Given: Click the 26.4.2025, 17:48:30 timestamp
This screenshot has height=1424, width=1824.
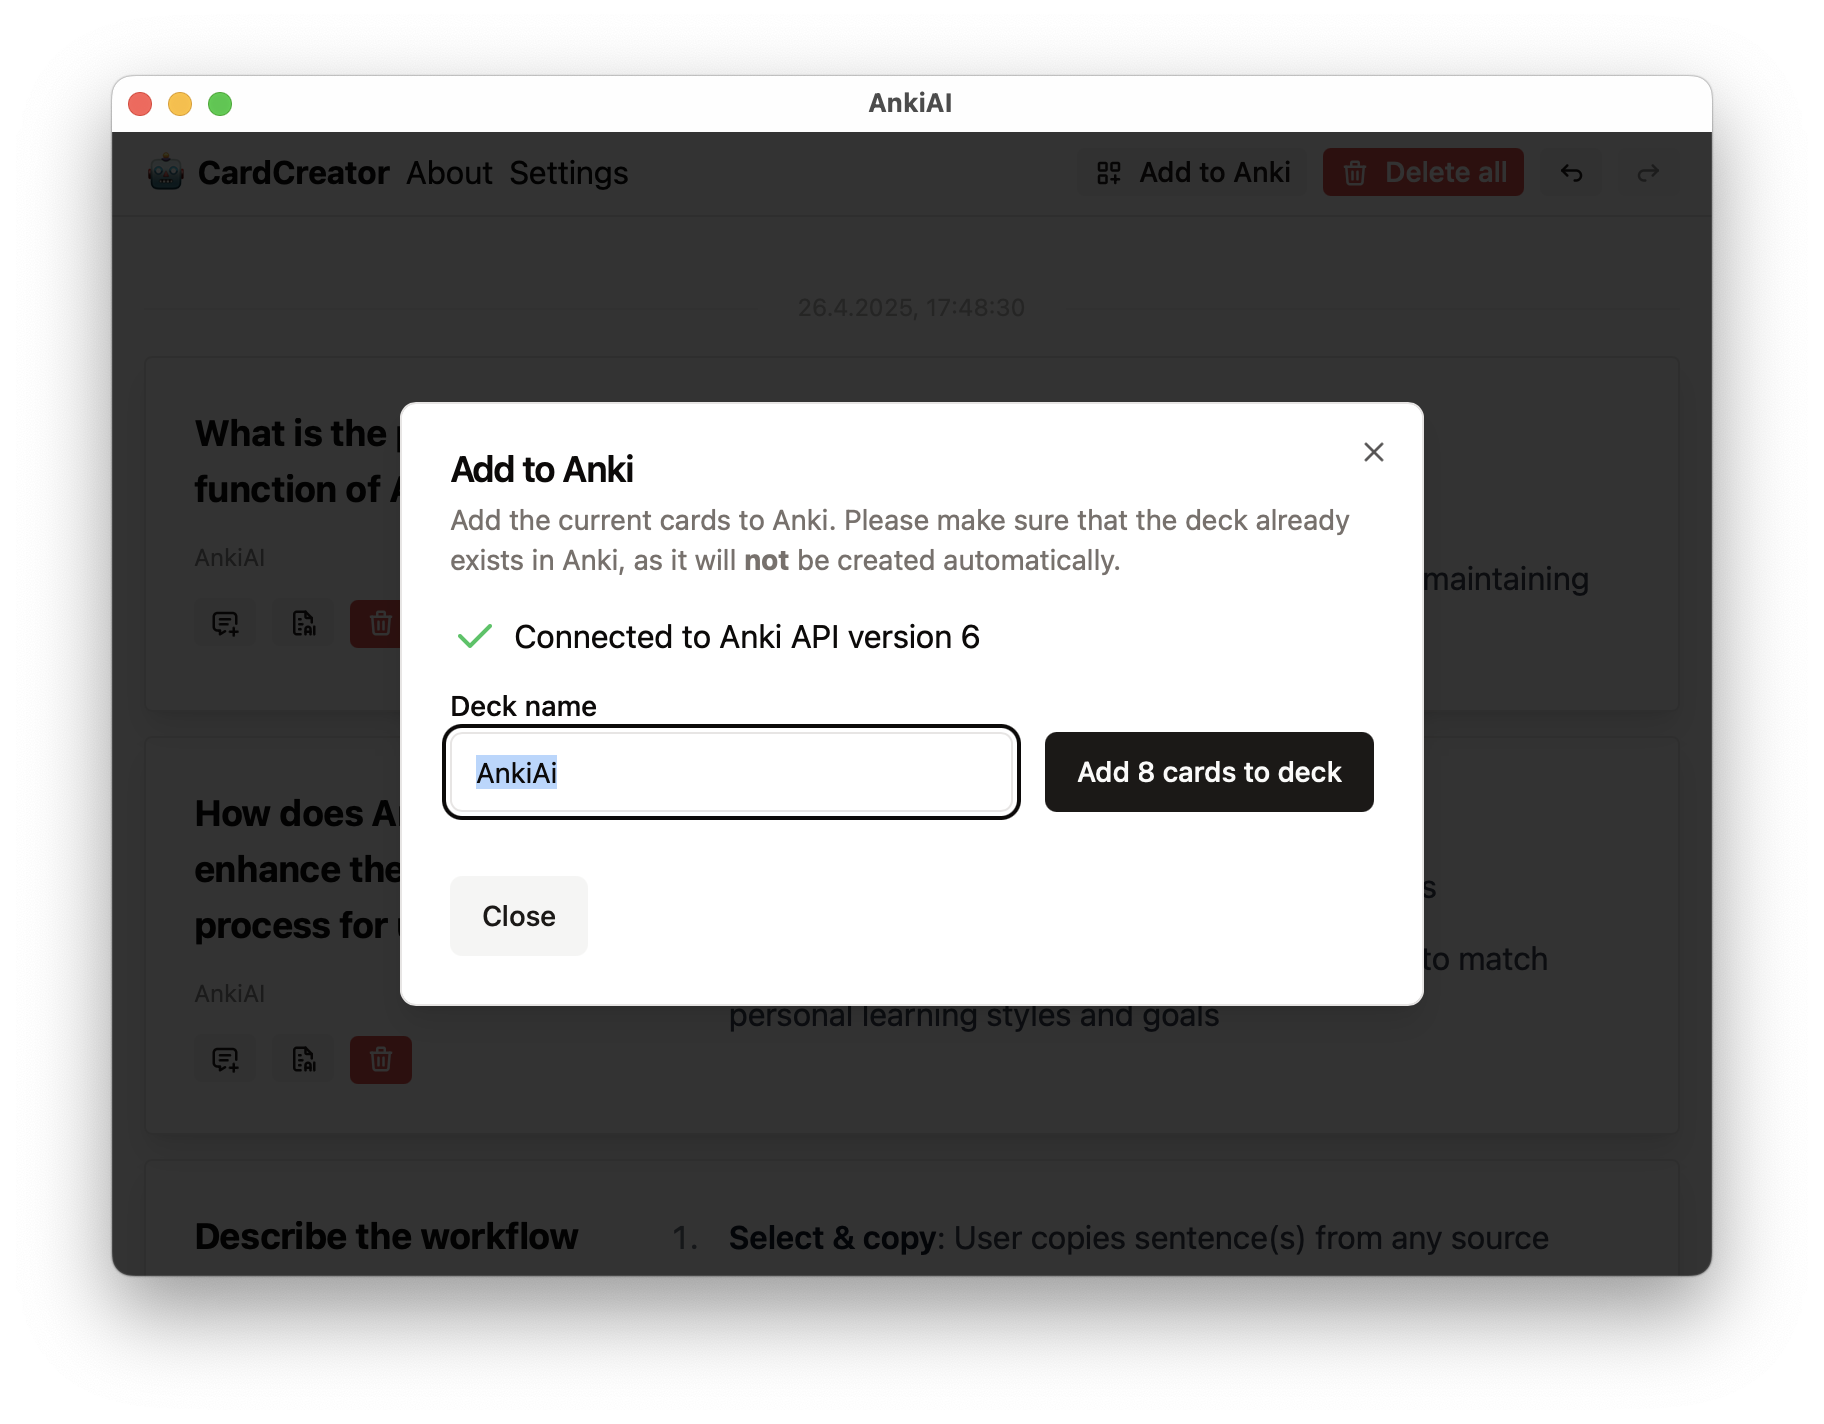Looking at the screenshot, I should coord(911,308).
